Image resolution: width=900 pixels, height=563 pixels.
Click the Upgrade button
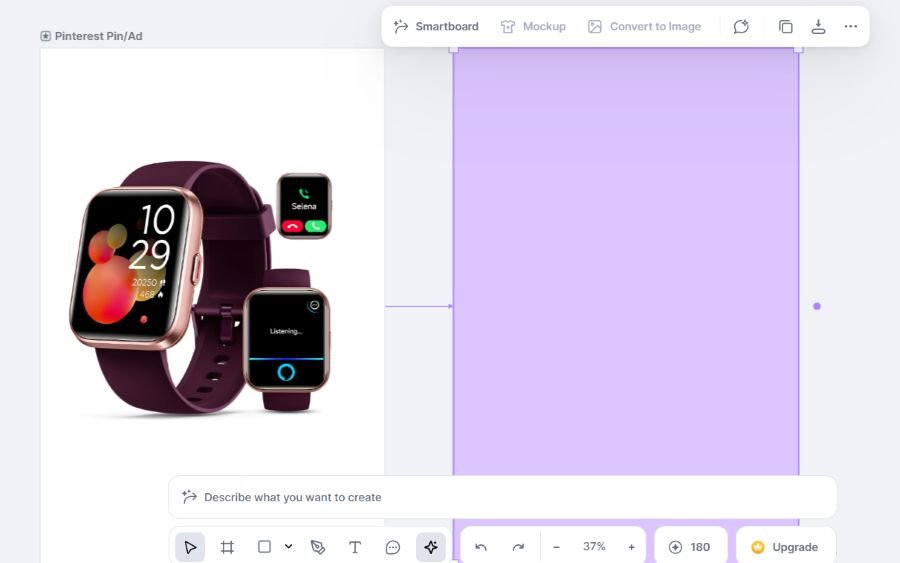pos(785,547)
